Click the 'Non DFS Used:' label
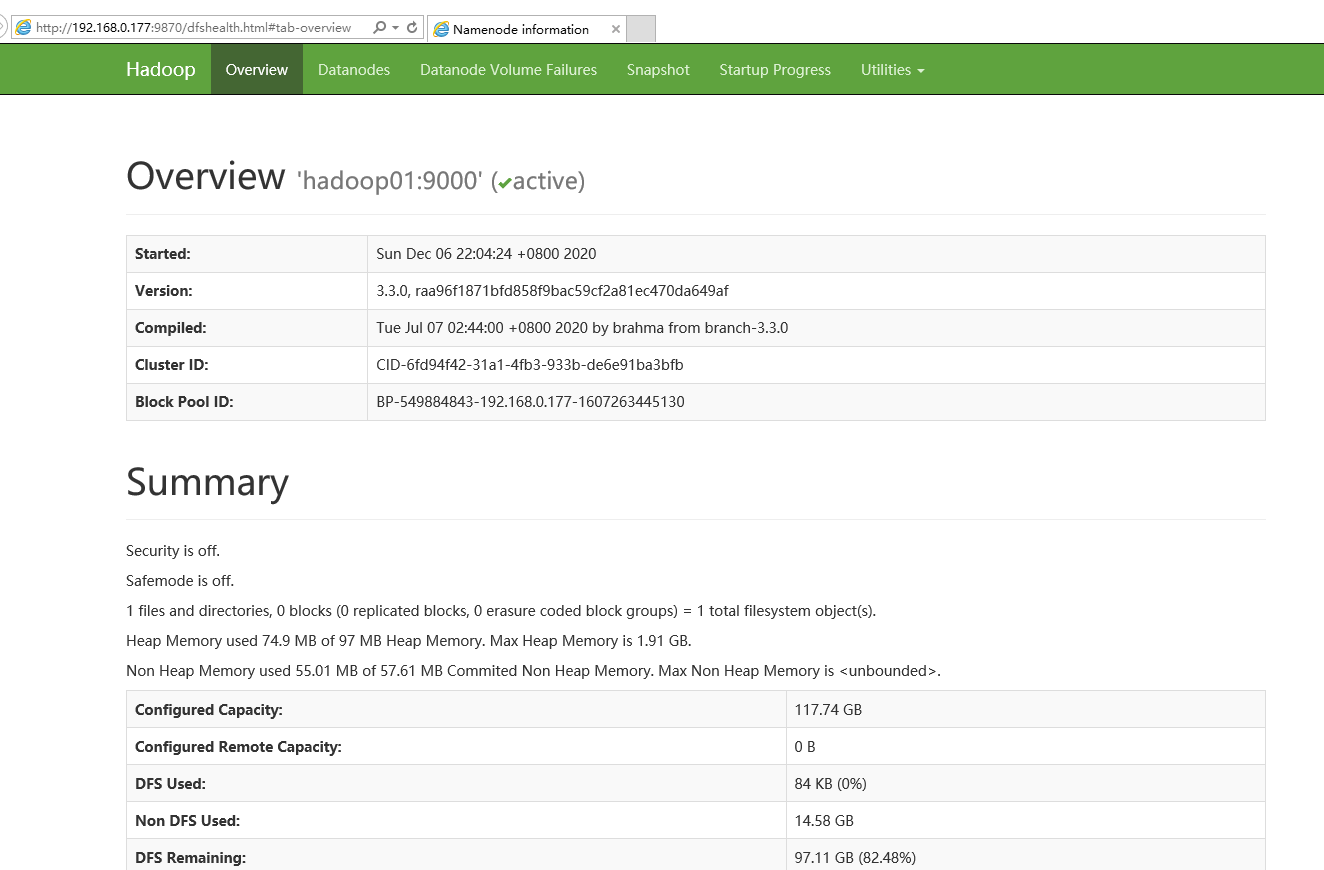Viewport: 1324px width, 870px height. click(x=187, y=821)
